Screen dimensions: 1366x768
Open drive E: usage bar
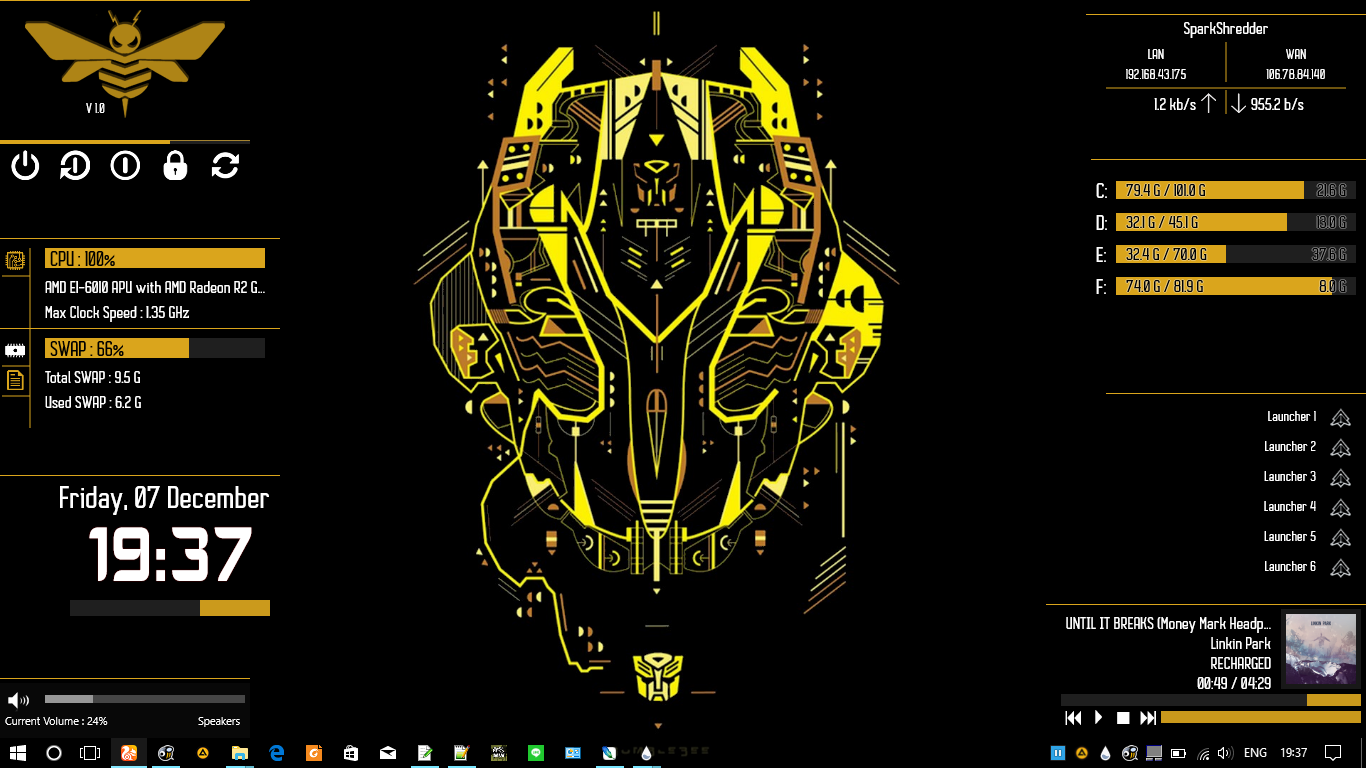(1236, 254)
